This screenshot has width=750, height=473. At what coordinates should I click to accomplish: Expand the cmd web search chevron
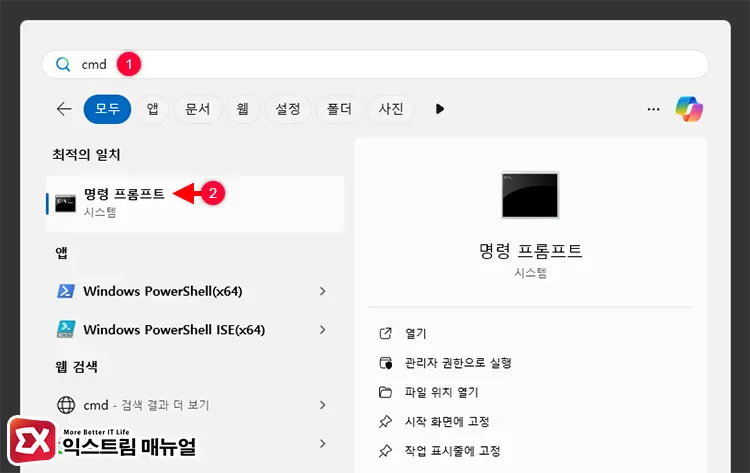[x=323, y=405]
